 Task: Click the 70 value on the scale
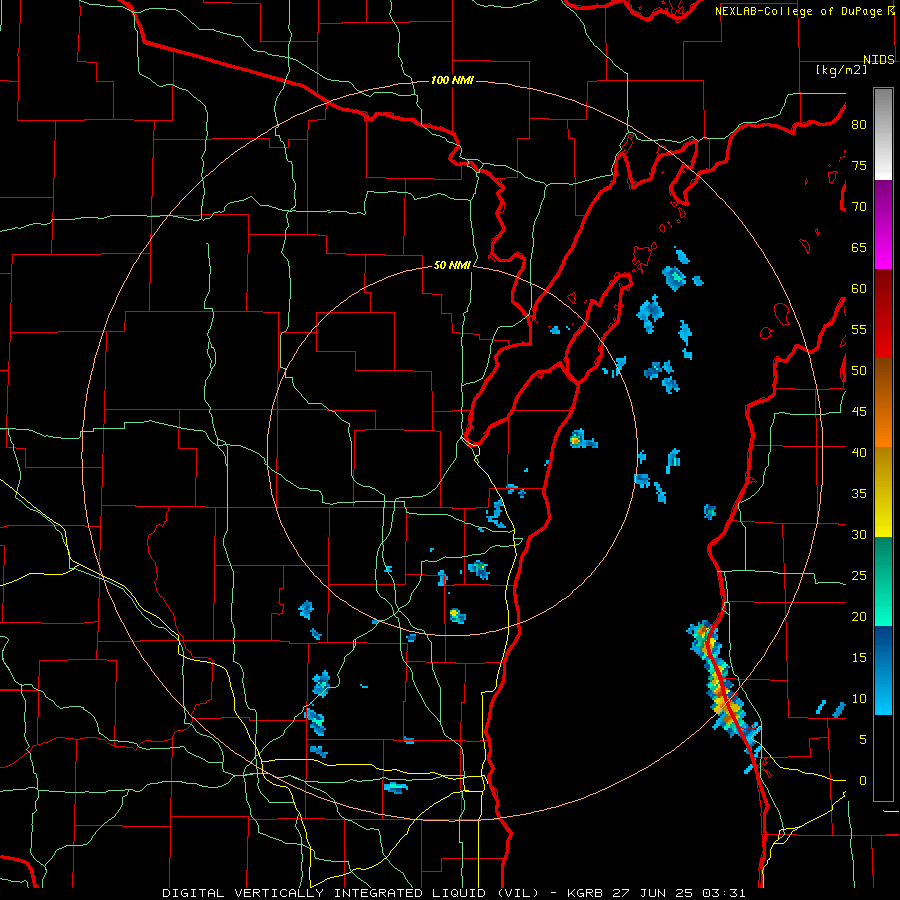coord(859,207)
